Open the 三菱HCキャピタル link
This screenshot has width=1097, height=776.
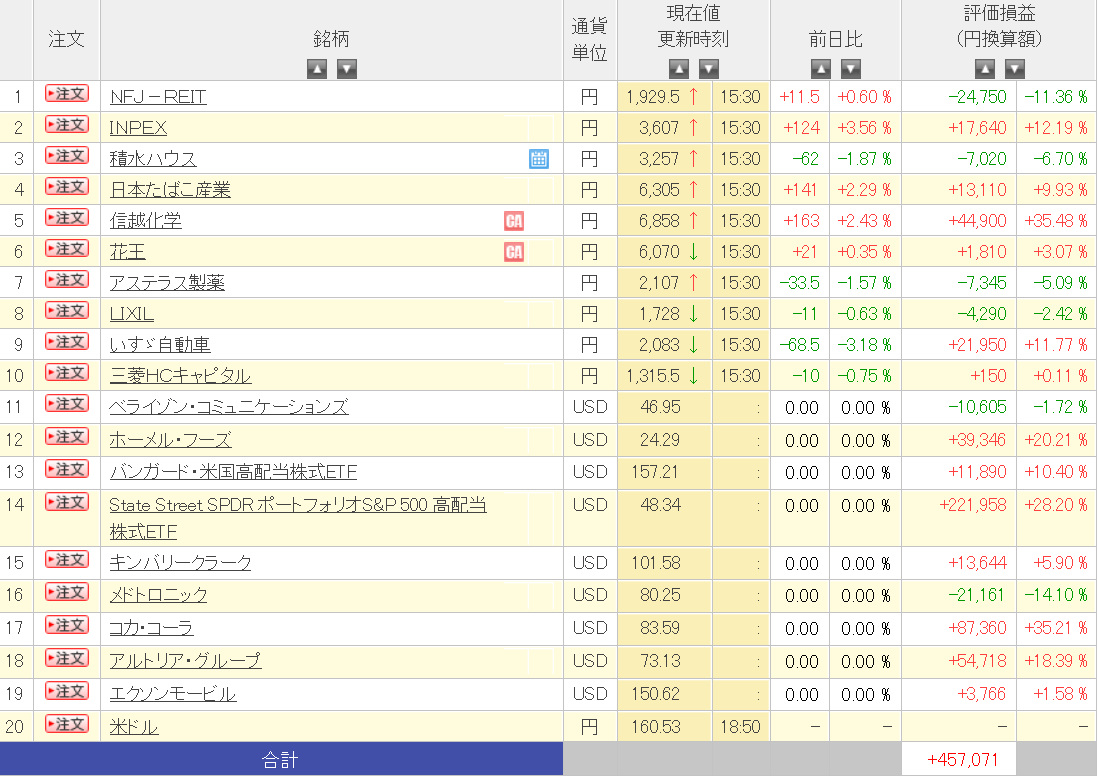(181, 376)
